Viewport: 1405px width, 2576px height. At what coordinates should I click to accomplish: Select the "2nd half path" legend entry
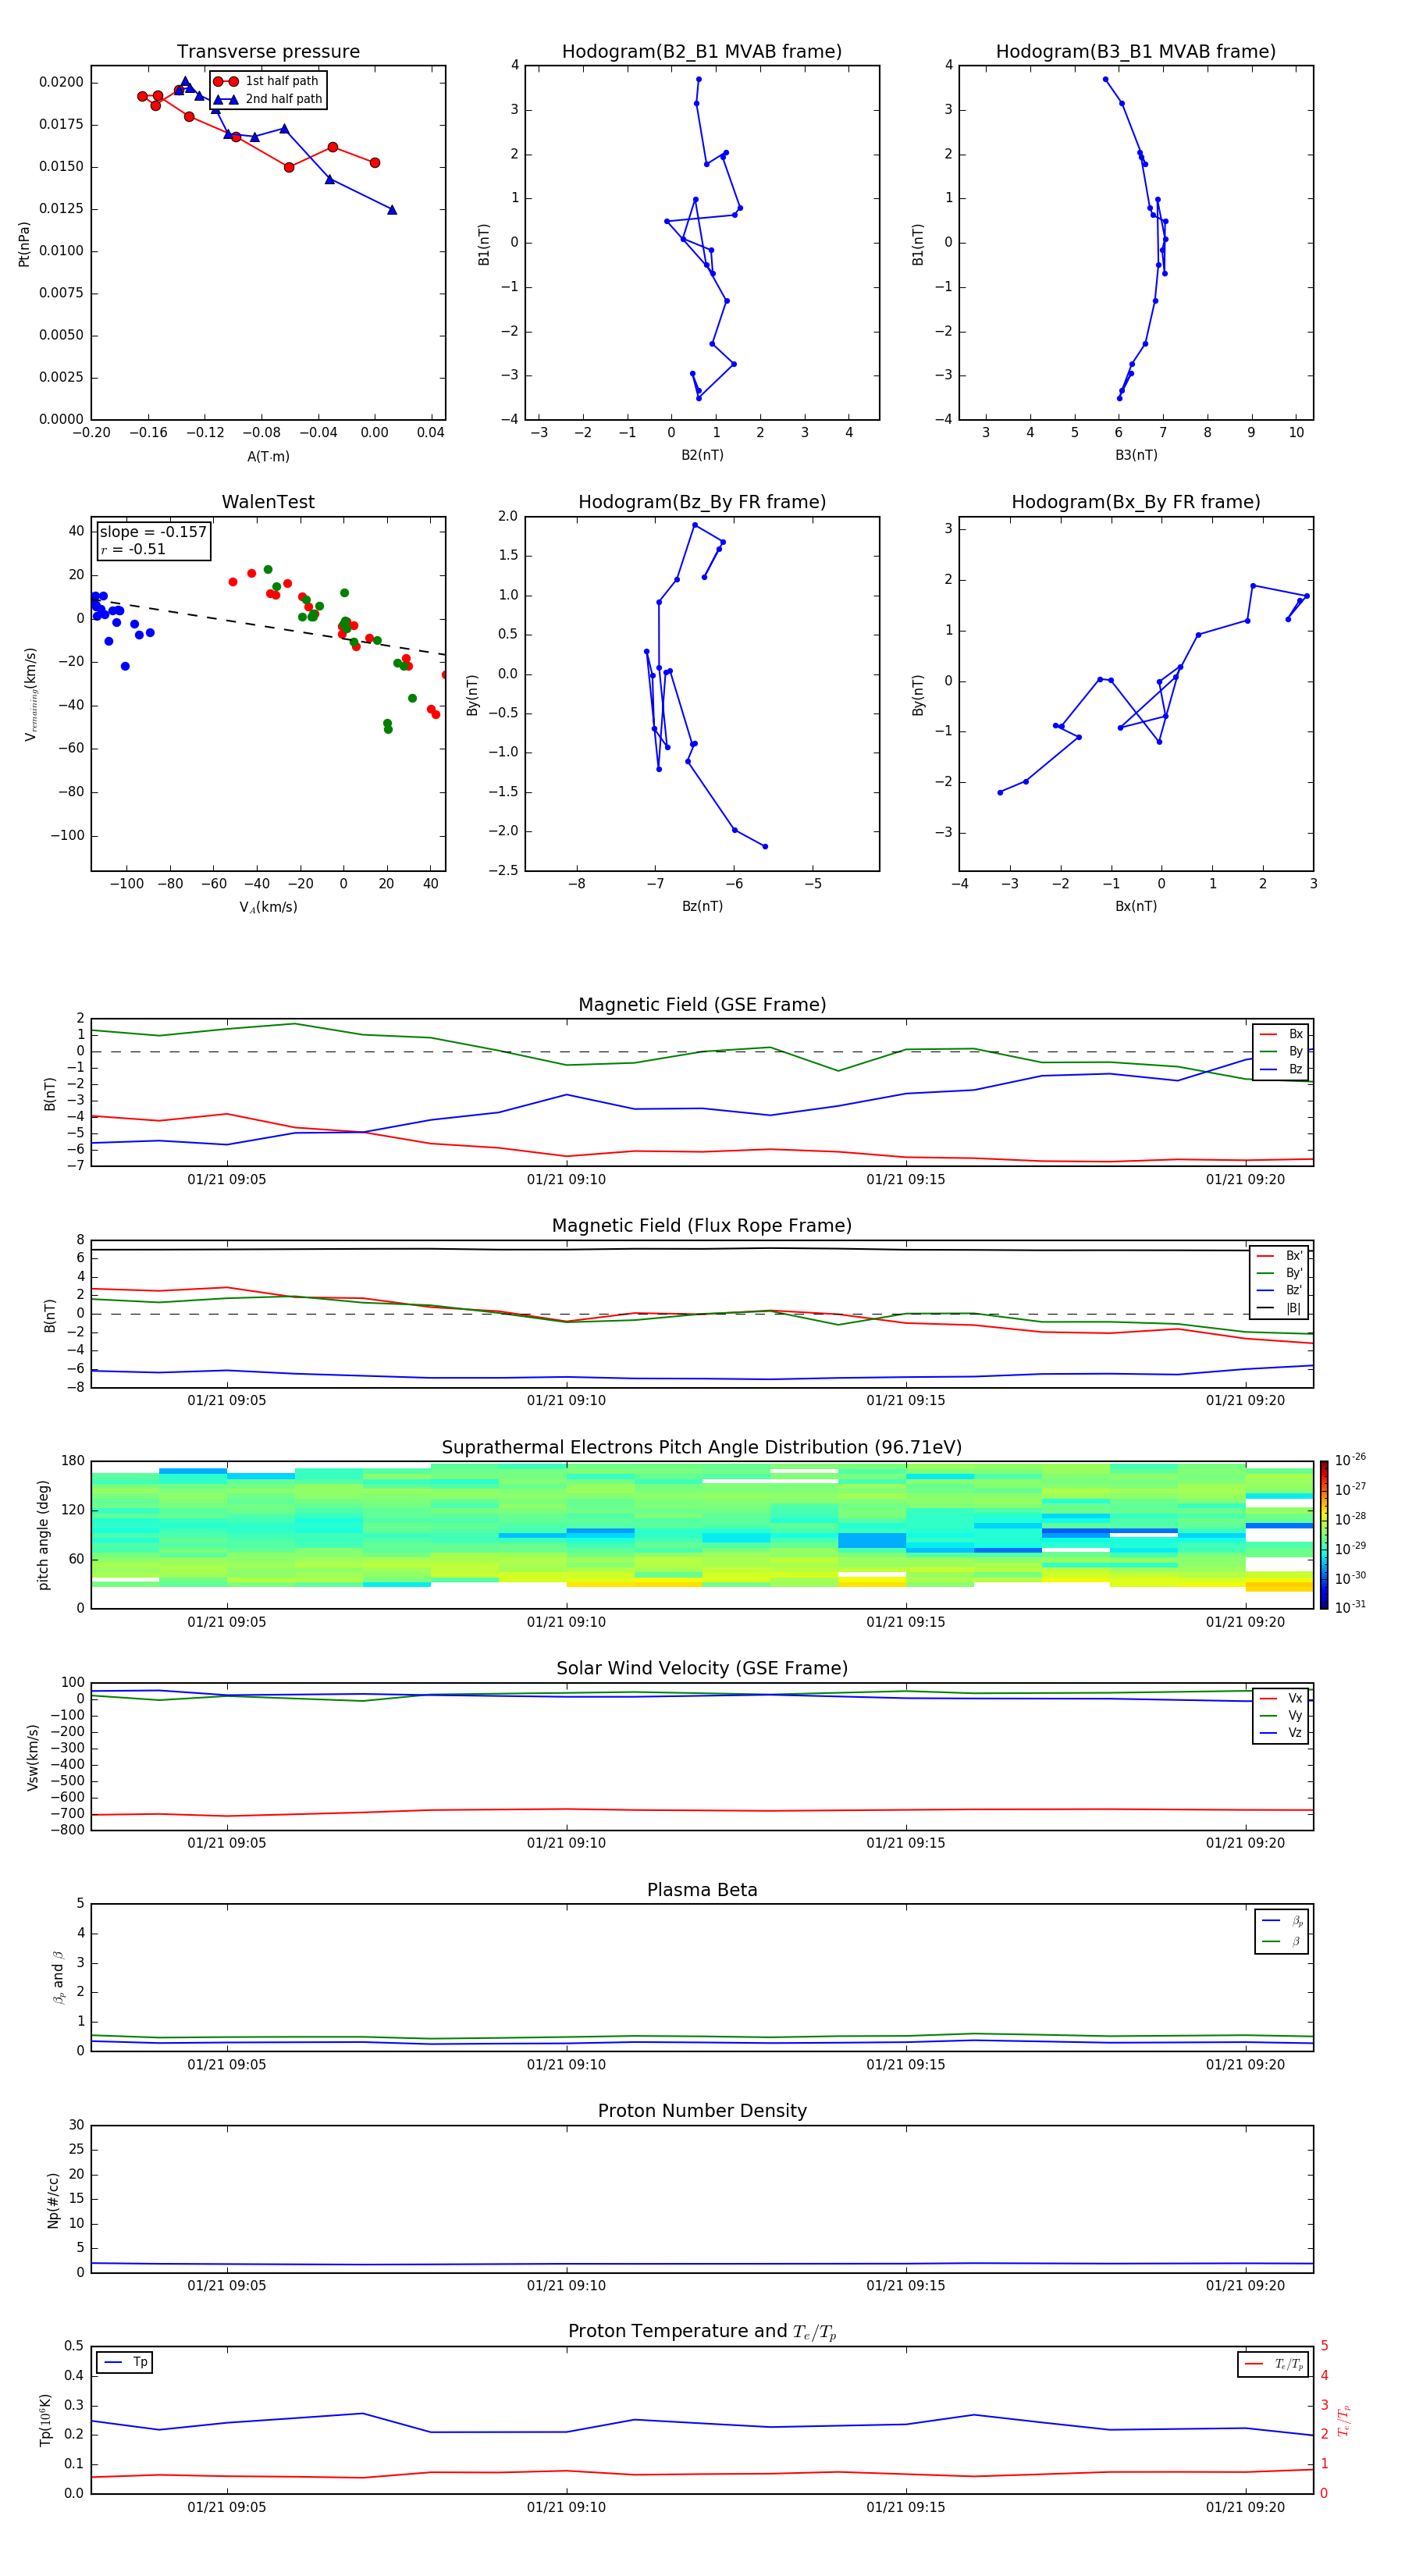tap(268, 99)
